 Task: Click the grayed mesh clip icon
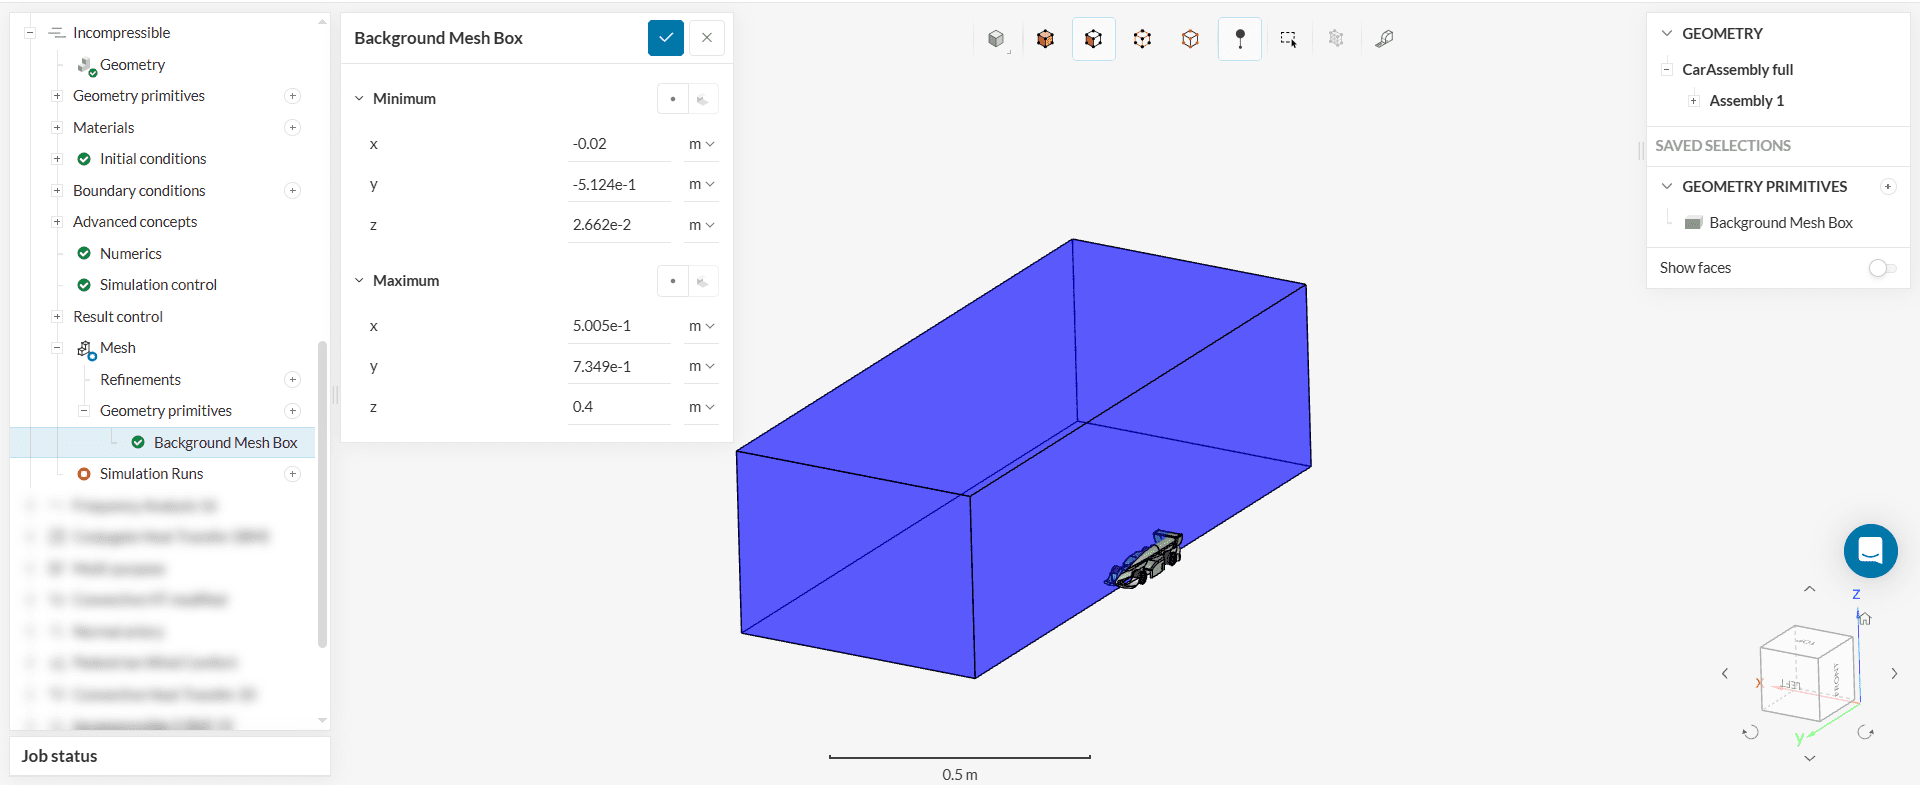tap(1336, 39)
